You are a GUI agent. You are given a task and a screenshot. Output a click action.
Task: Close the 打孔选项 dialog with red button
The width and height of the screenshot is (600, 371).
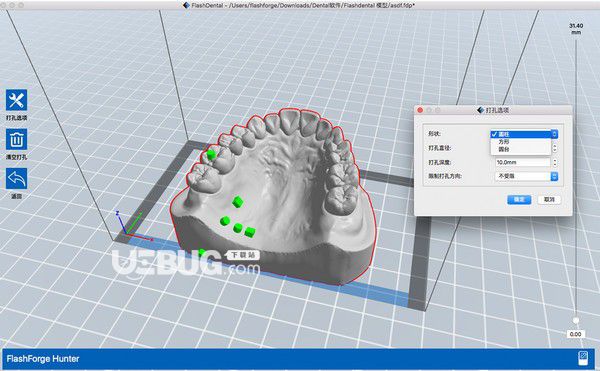[x=420, y=110]
